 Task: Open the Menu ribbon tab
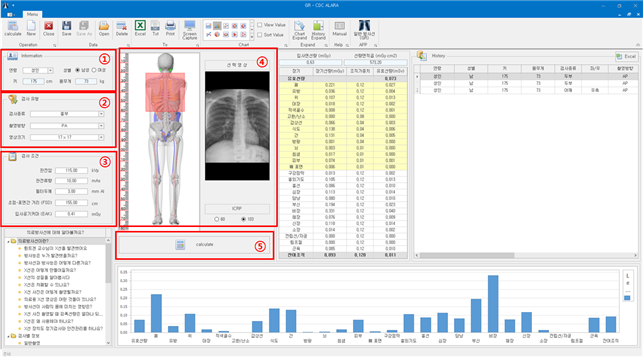click(32, 14)
